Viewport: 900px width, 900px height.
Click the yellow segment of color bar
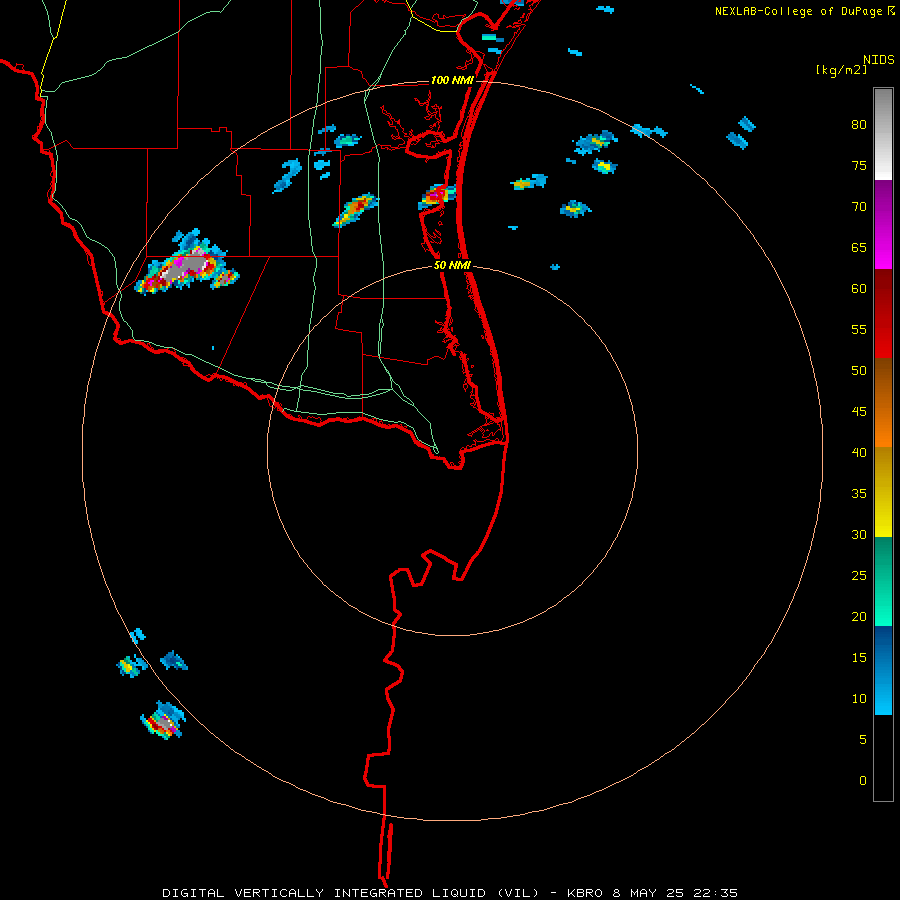tap(883, 492)
